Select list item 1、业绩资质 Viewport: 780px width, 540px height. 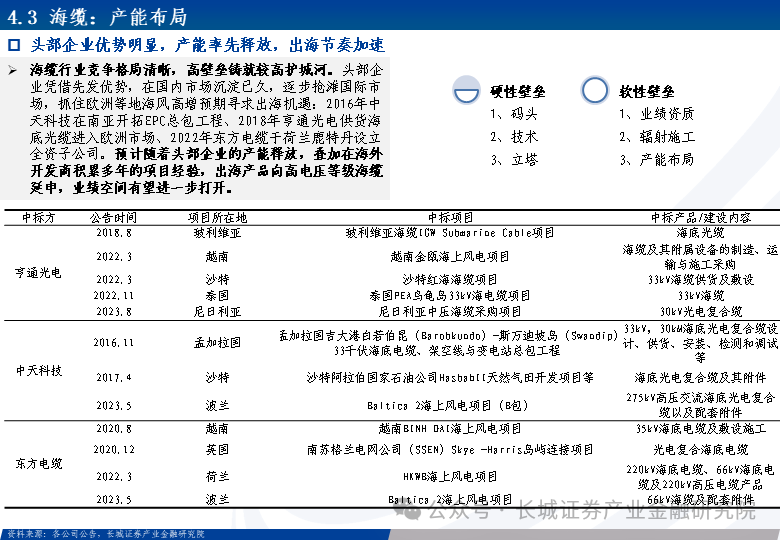(x=657, y=114)
